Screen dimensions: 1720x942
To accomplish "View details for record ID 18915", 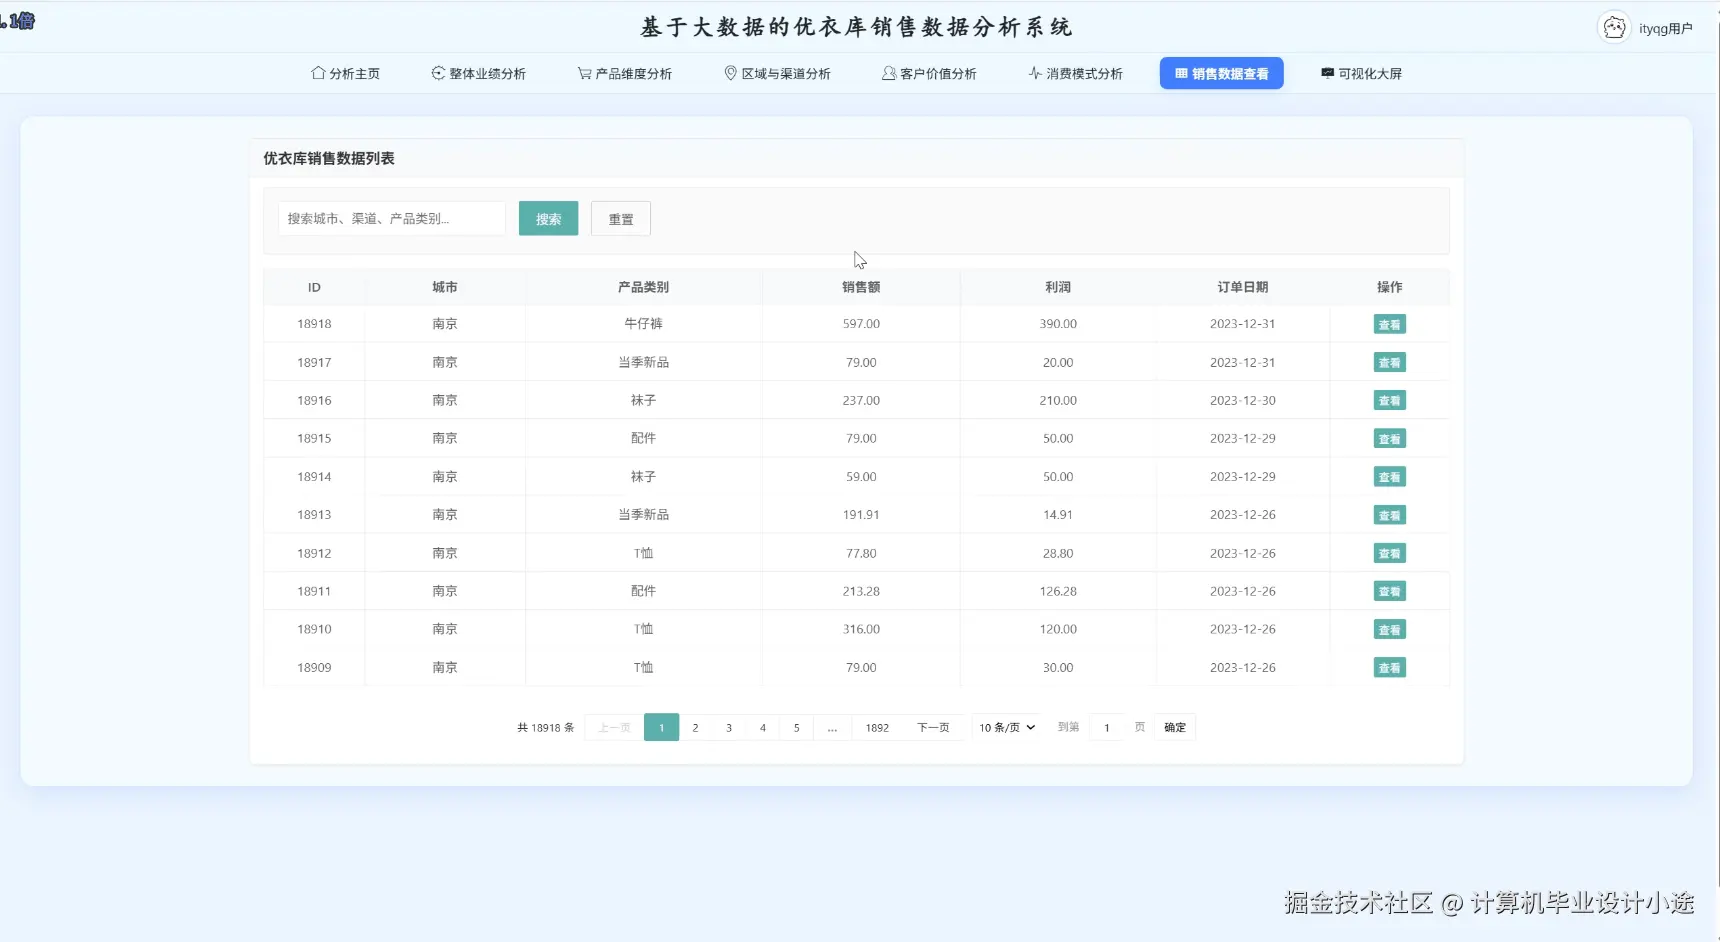I will [1389, 438].
